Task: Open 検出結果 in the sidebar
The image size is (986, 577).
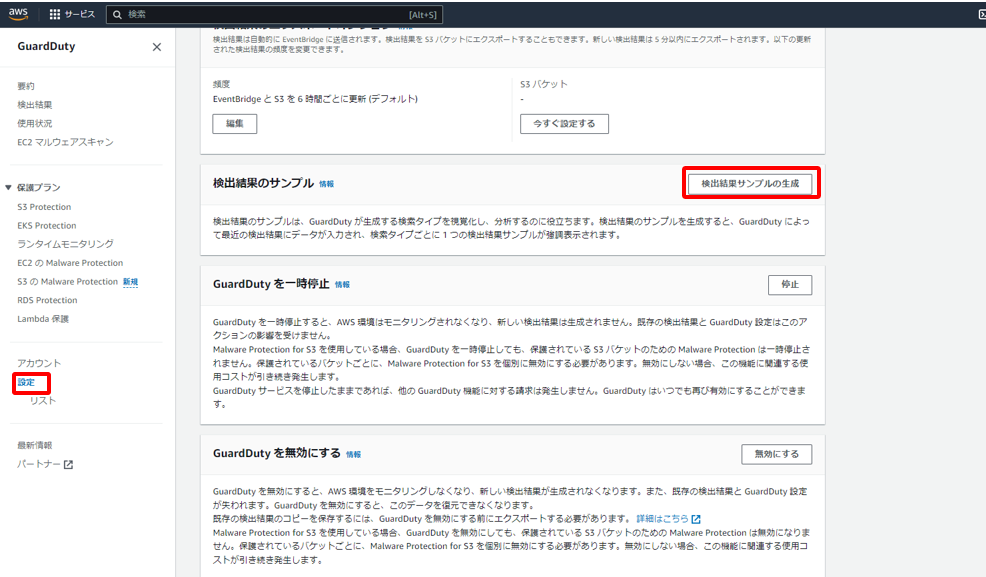Action: pos(35,105)
